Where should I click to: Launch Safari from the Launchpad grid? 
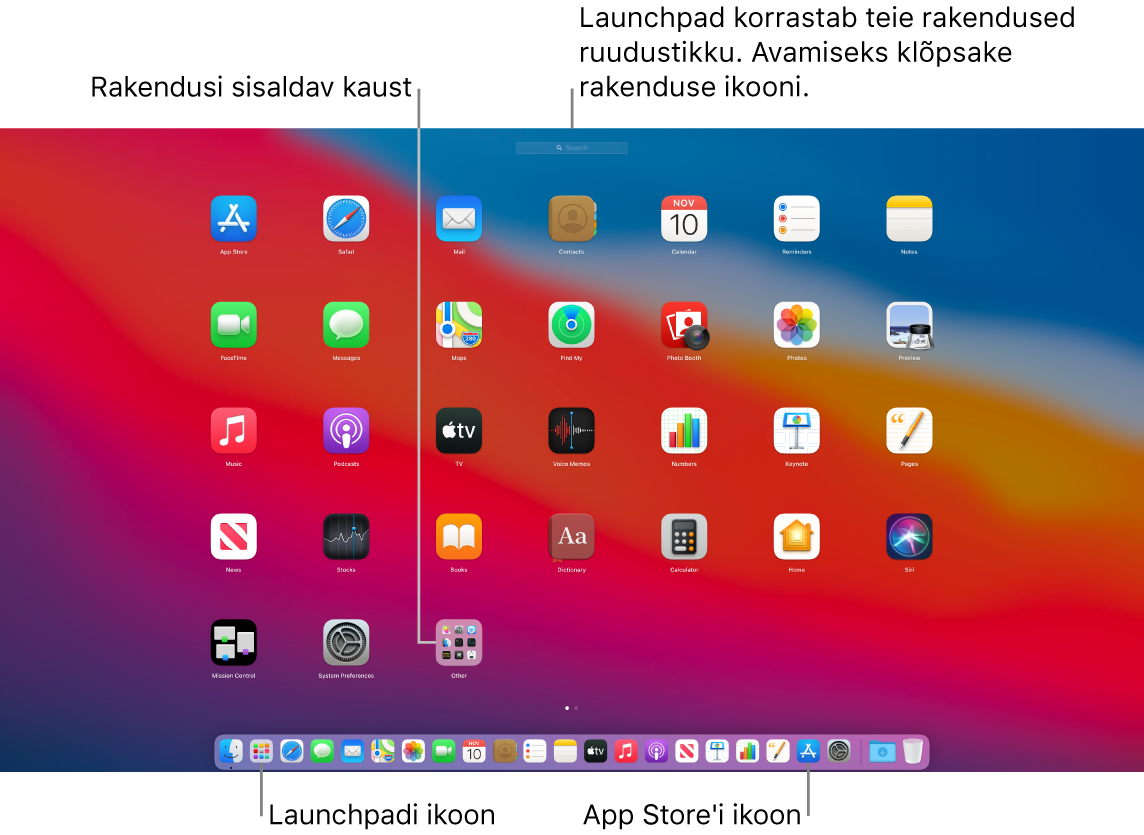pos(346,218)
